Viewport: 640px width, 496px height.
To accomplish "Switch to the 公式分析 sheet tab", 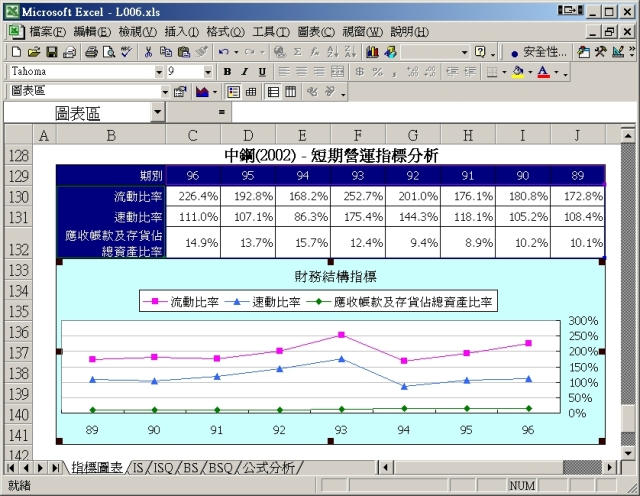I will point(269,467).
